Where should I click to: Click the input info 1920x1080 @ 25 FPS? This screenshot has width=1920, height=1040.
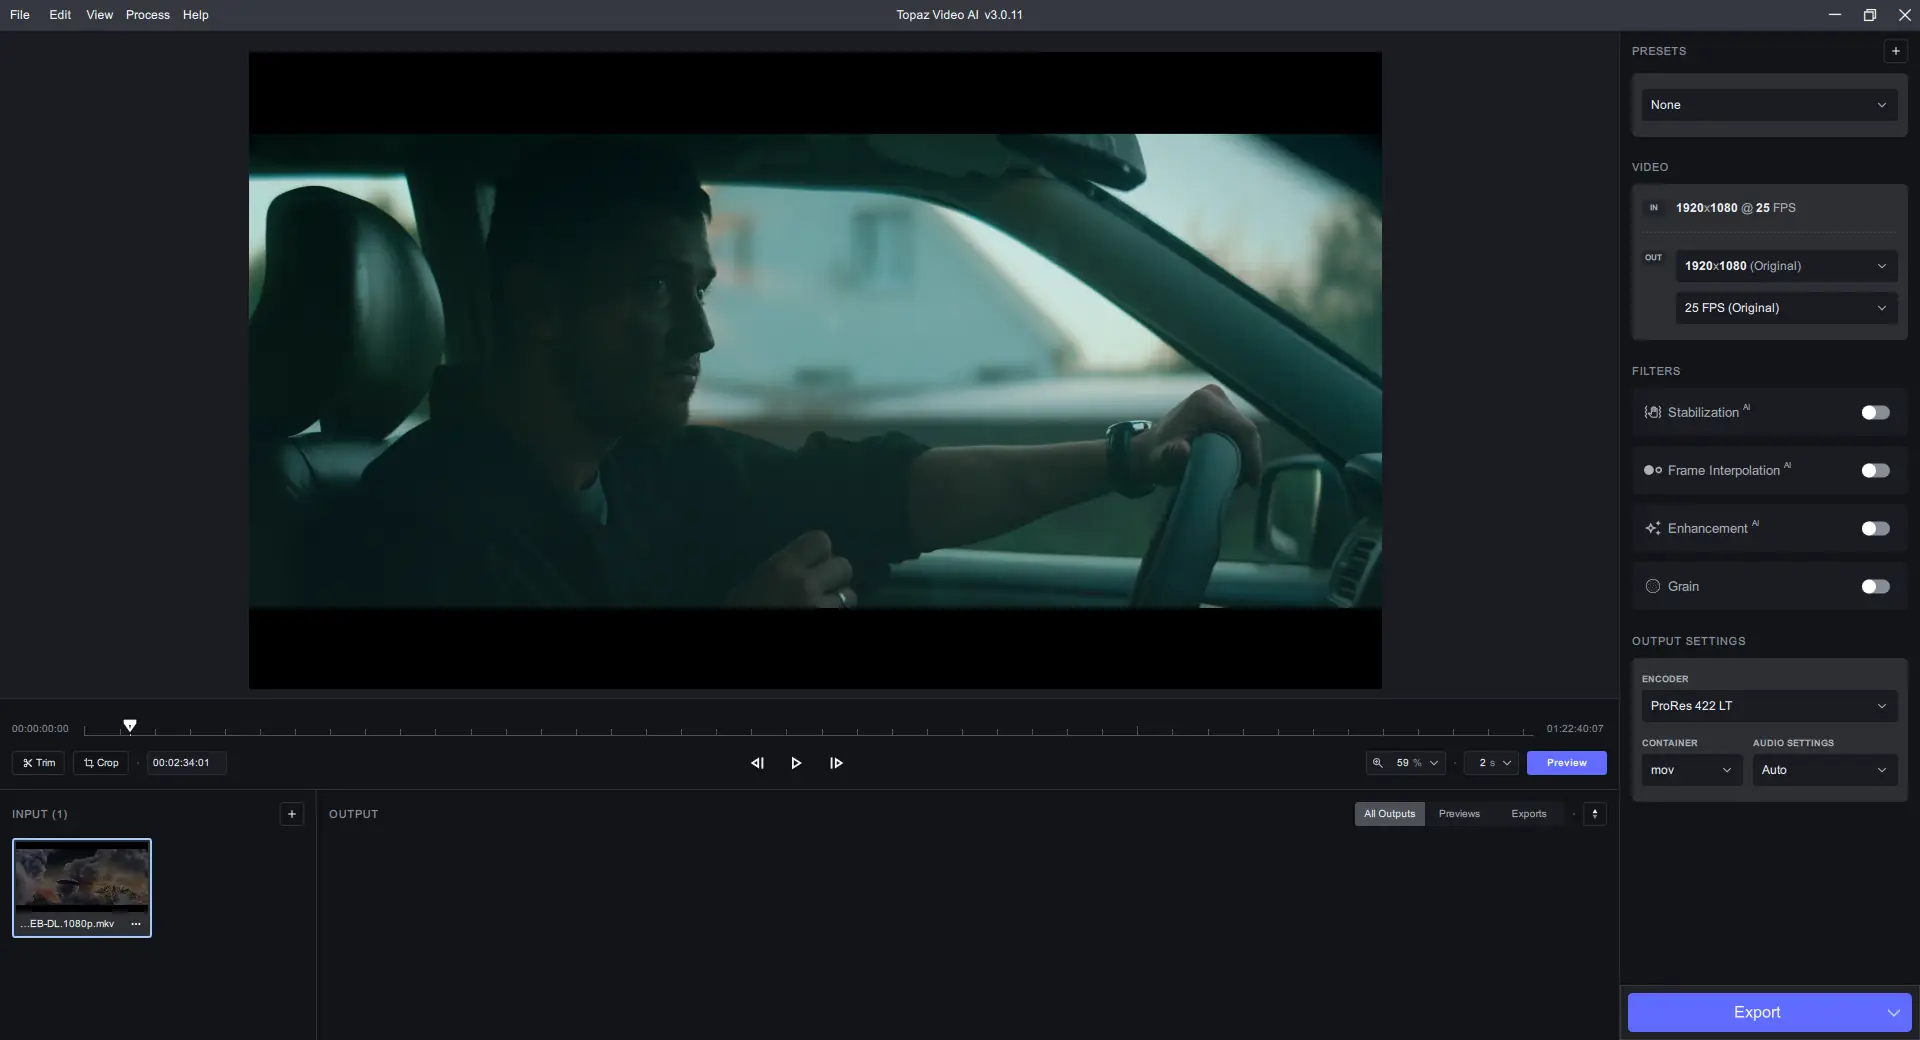1736,208
